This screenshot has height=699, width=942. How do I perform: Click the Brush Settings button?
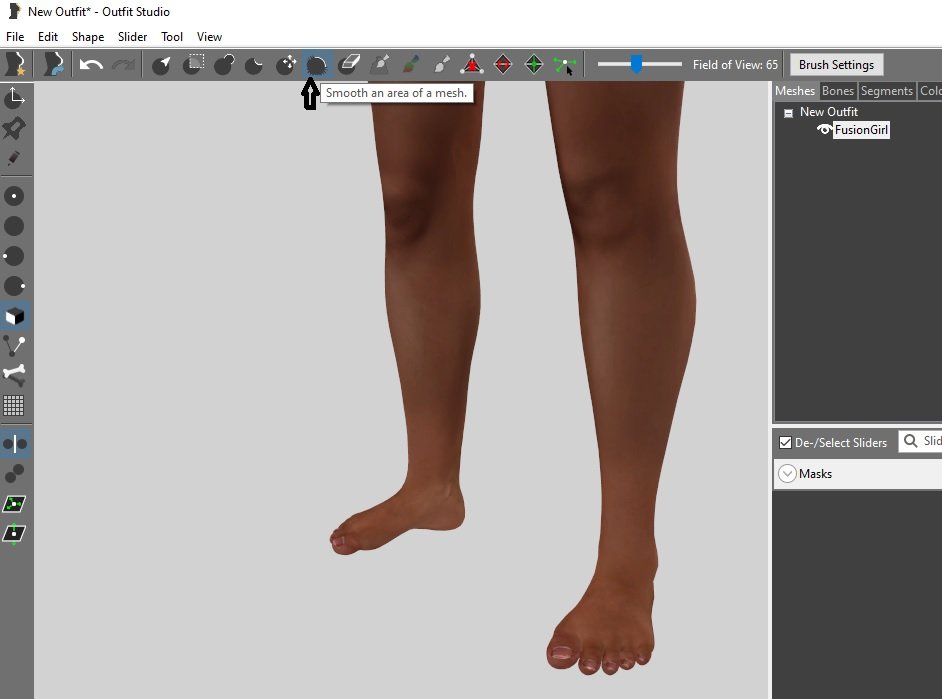click(836, 65)
